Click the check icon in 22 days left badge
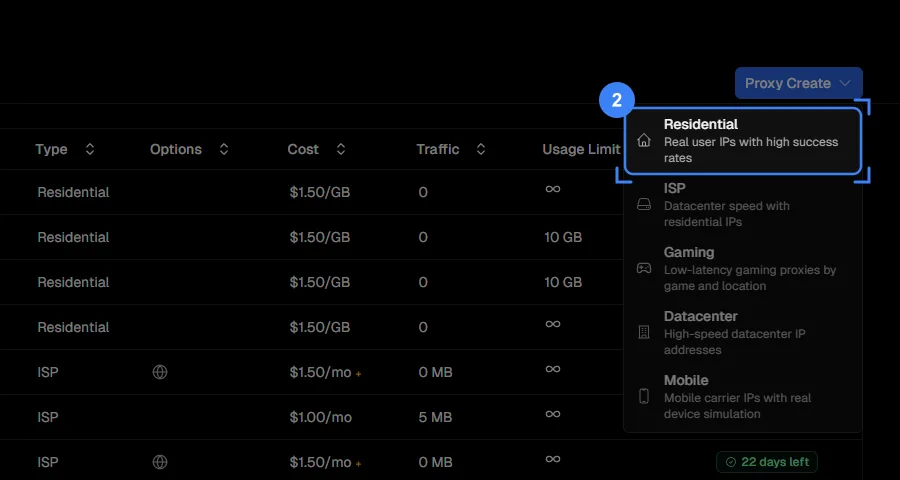Viewport: 900px width, 480px height. coord(731,462)
